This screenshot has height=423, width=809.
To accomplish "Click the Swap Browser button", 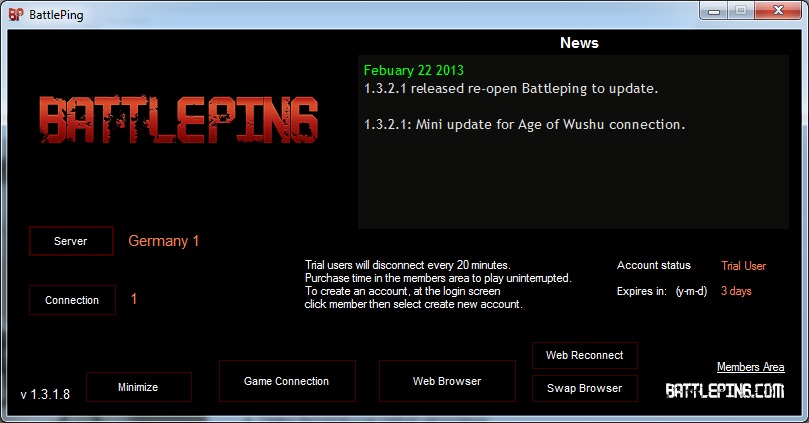I will coord(585,388).
